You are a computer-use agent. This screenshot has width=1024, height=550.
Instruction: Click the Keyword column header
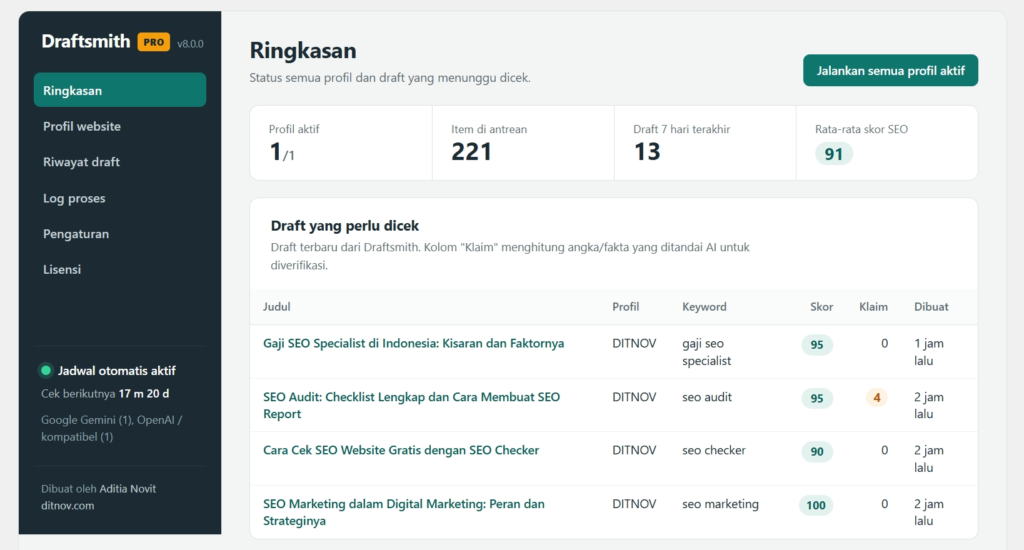tap(704, 307)
